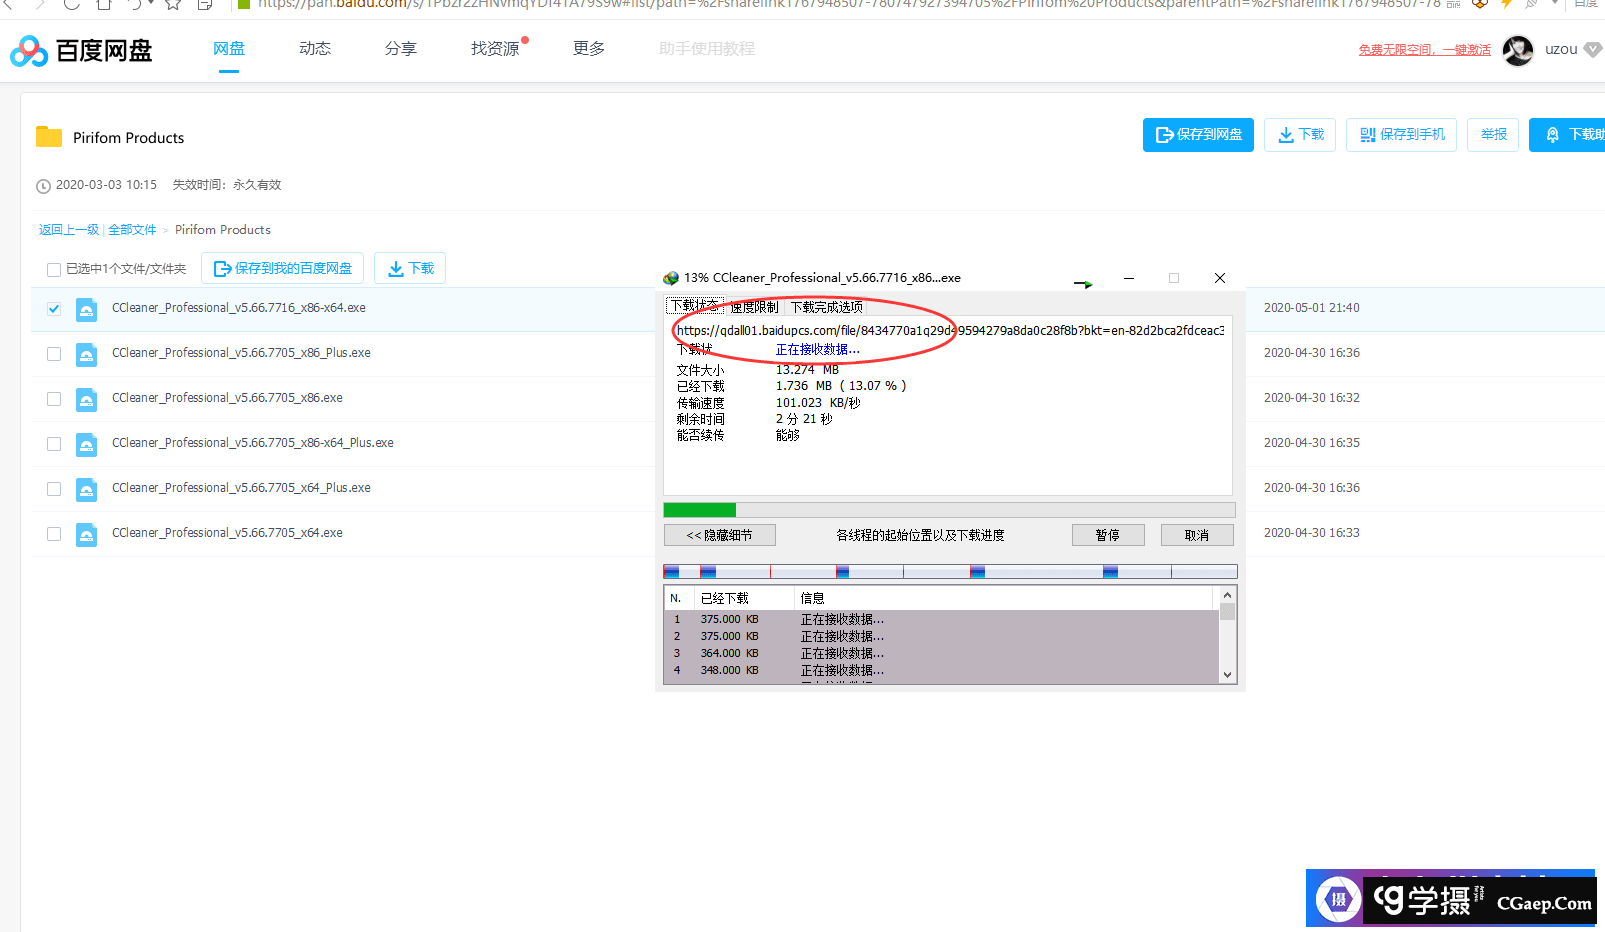
Task: Open the user avatar profile picture
Action: 1517,50
